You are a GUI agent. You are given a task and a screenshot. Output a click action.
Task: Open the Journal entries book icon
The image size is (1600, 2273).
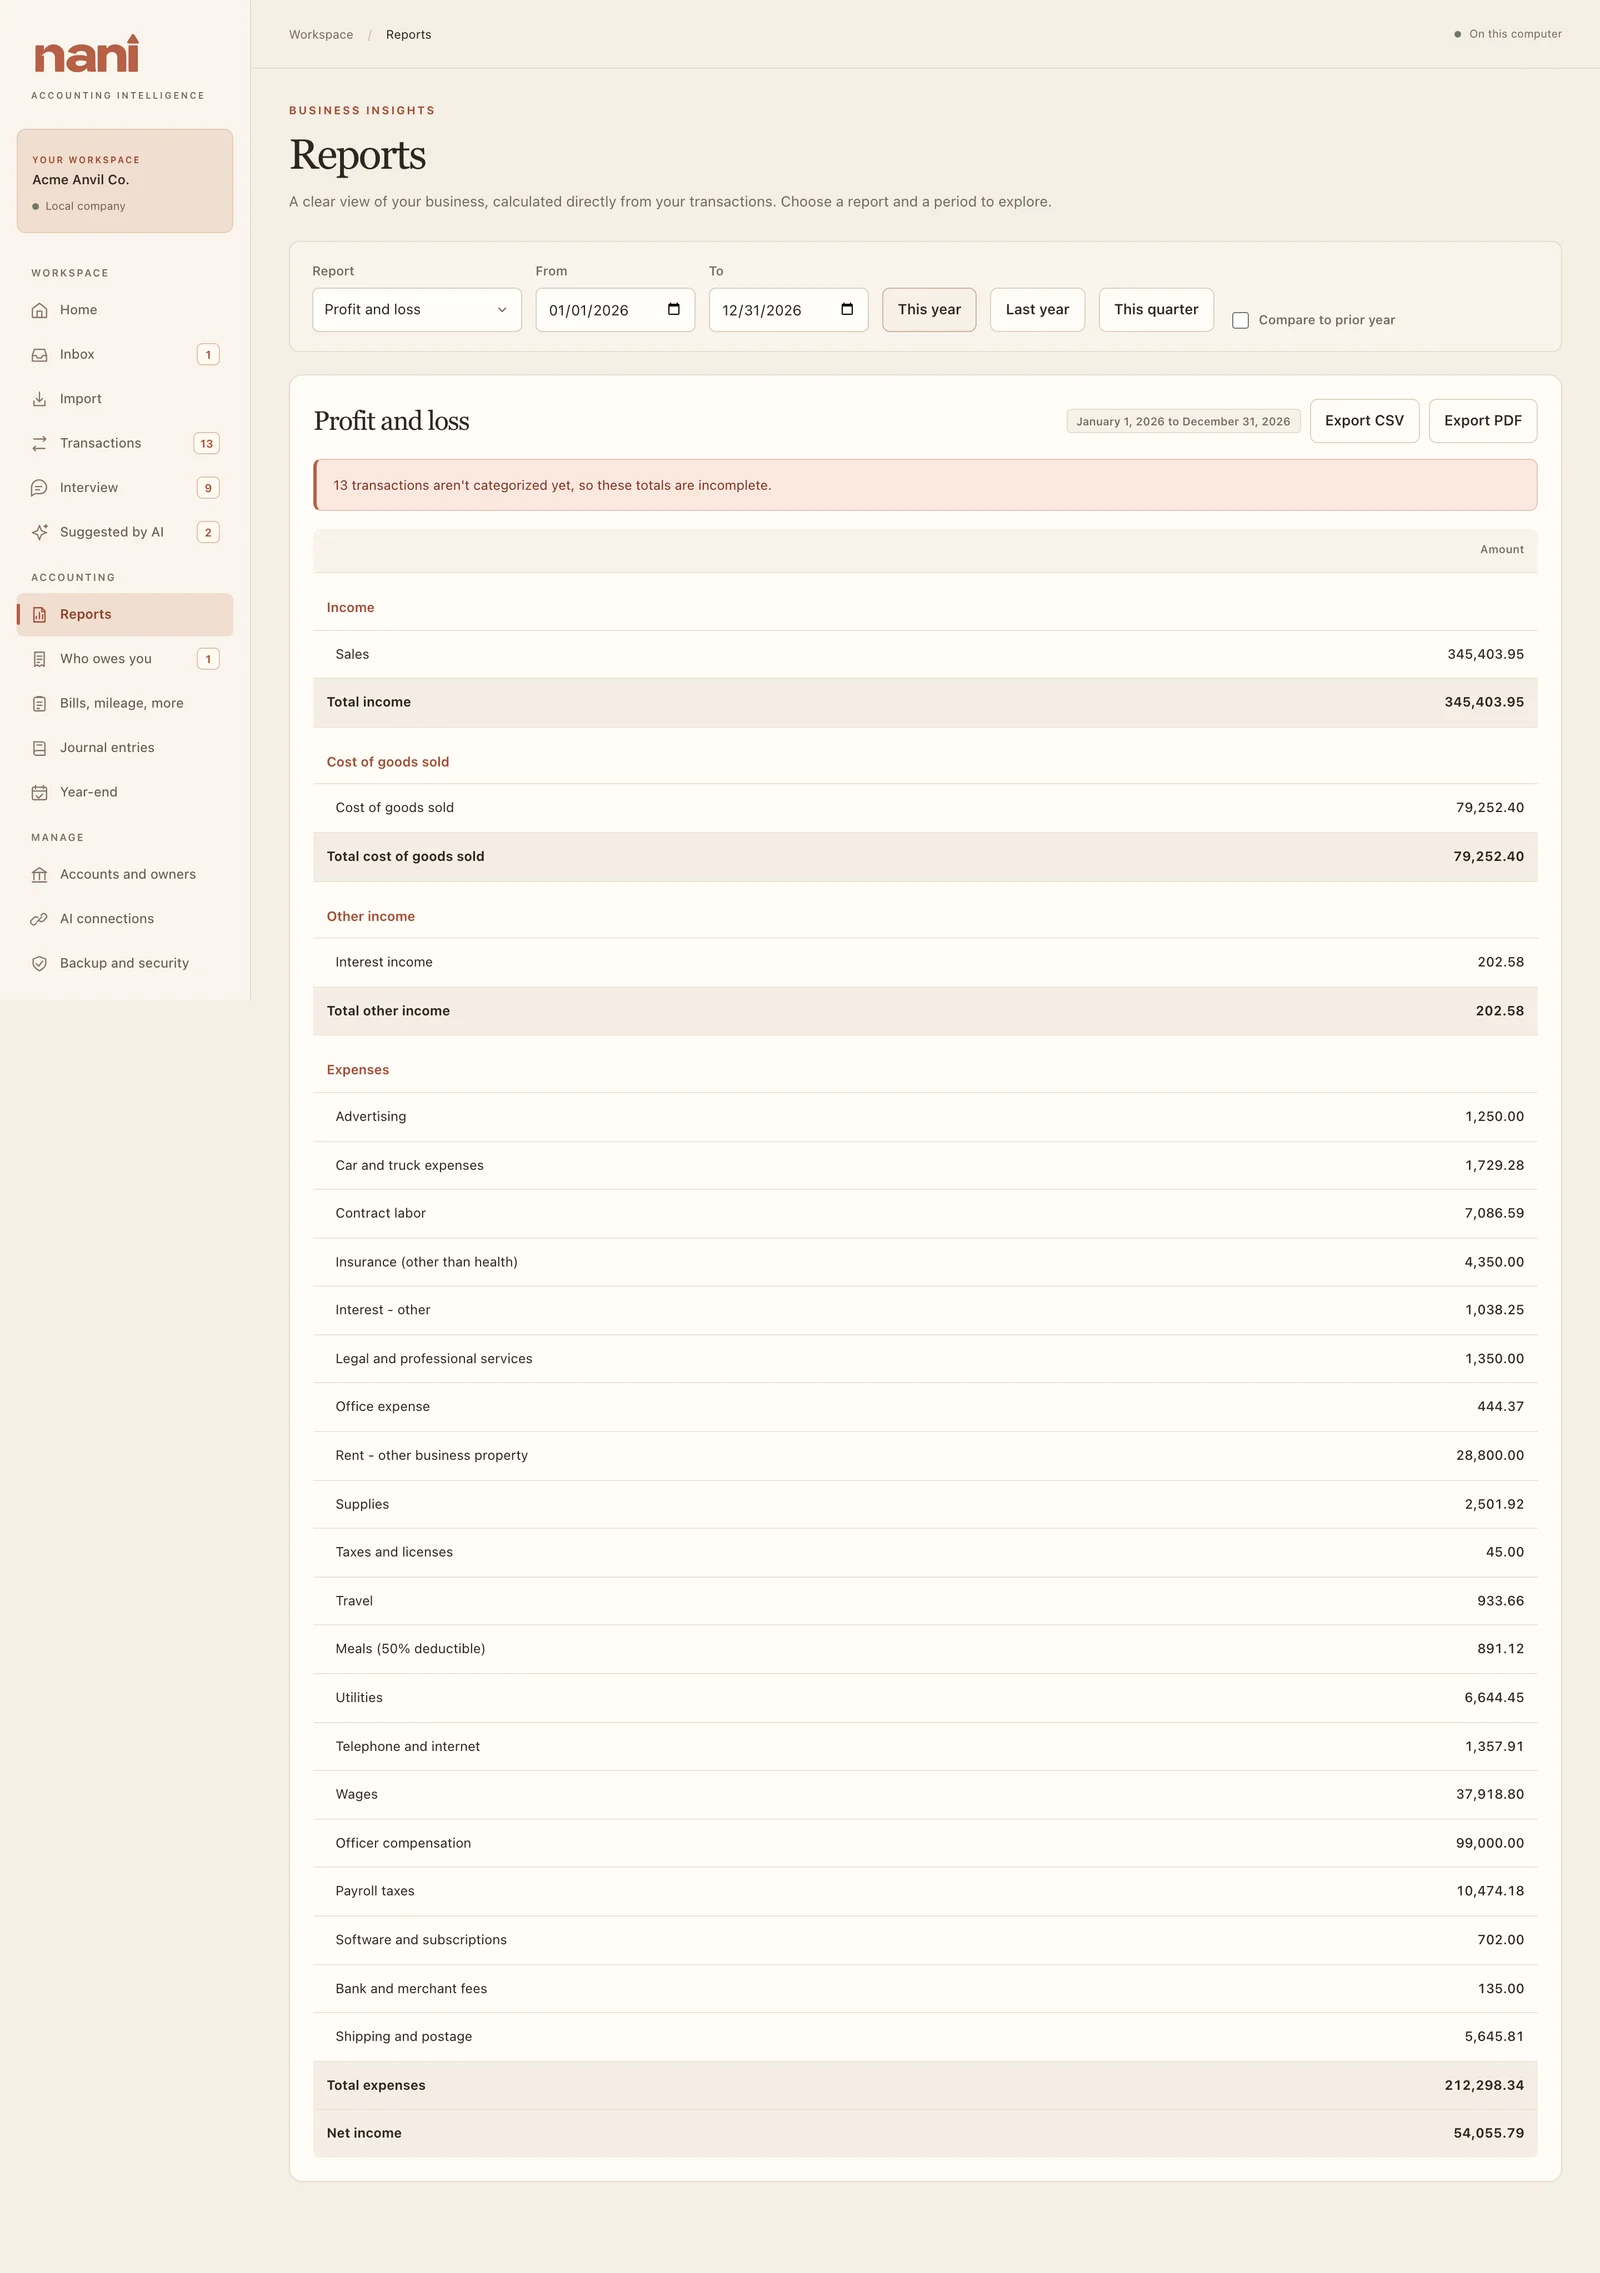[39, 748]
